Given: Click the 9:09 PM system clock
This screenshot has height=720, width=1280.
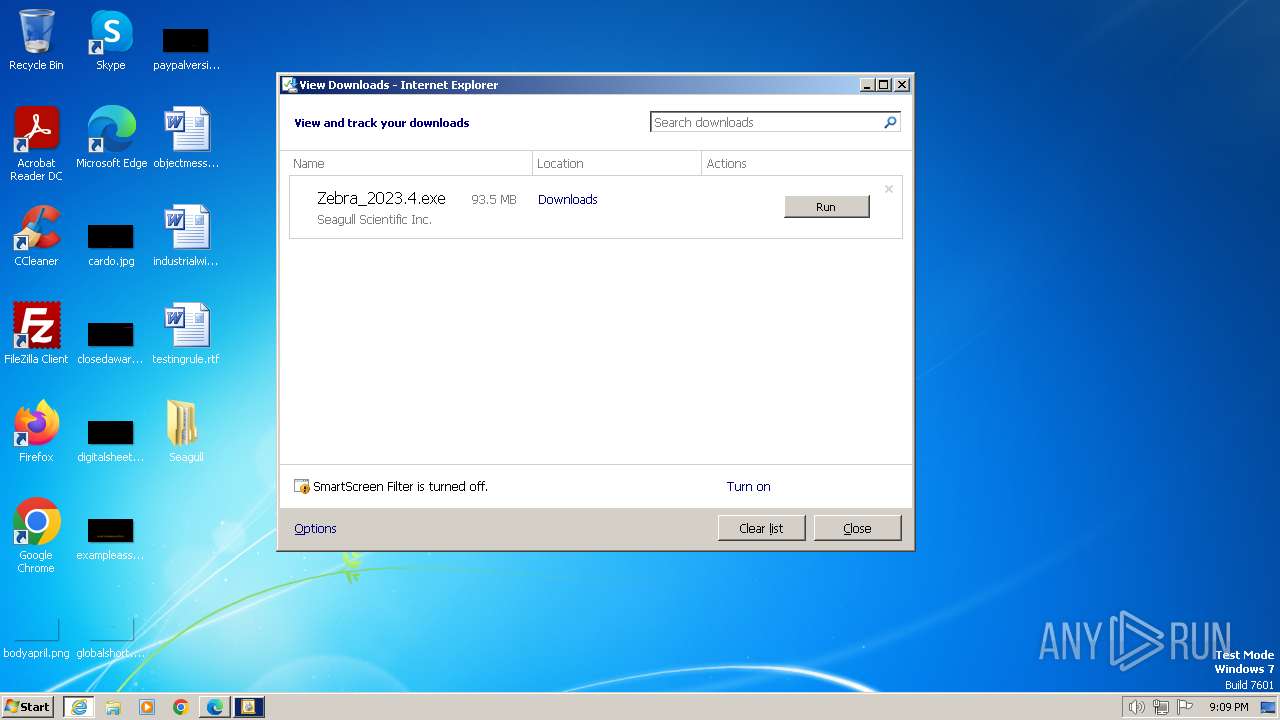Looking at the screenshot, I should click(x=1228, y=707).
